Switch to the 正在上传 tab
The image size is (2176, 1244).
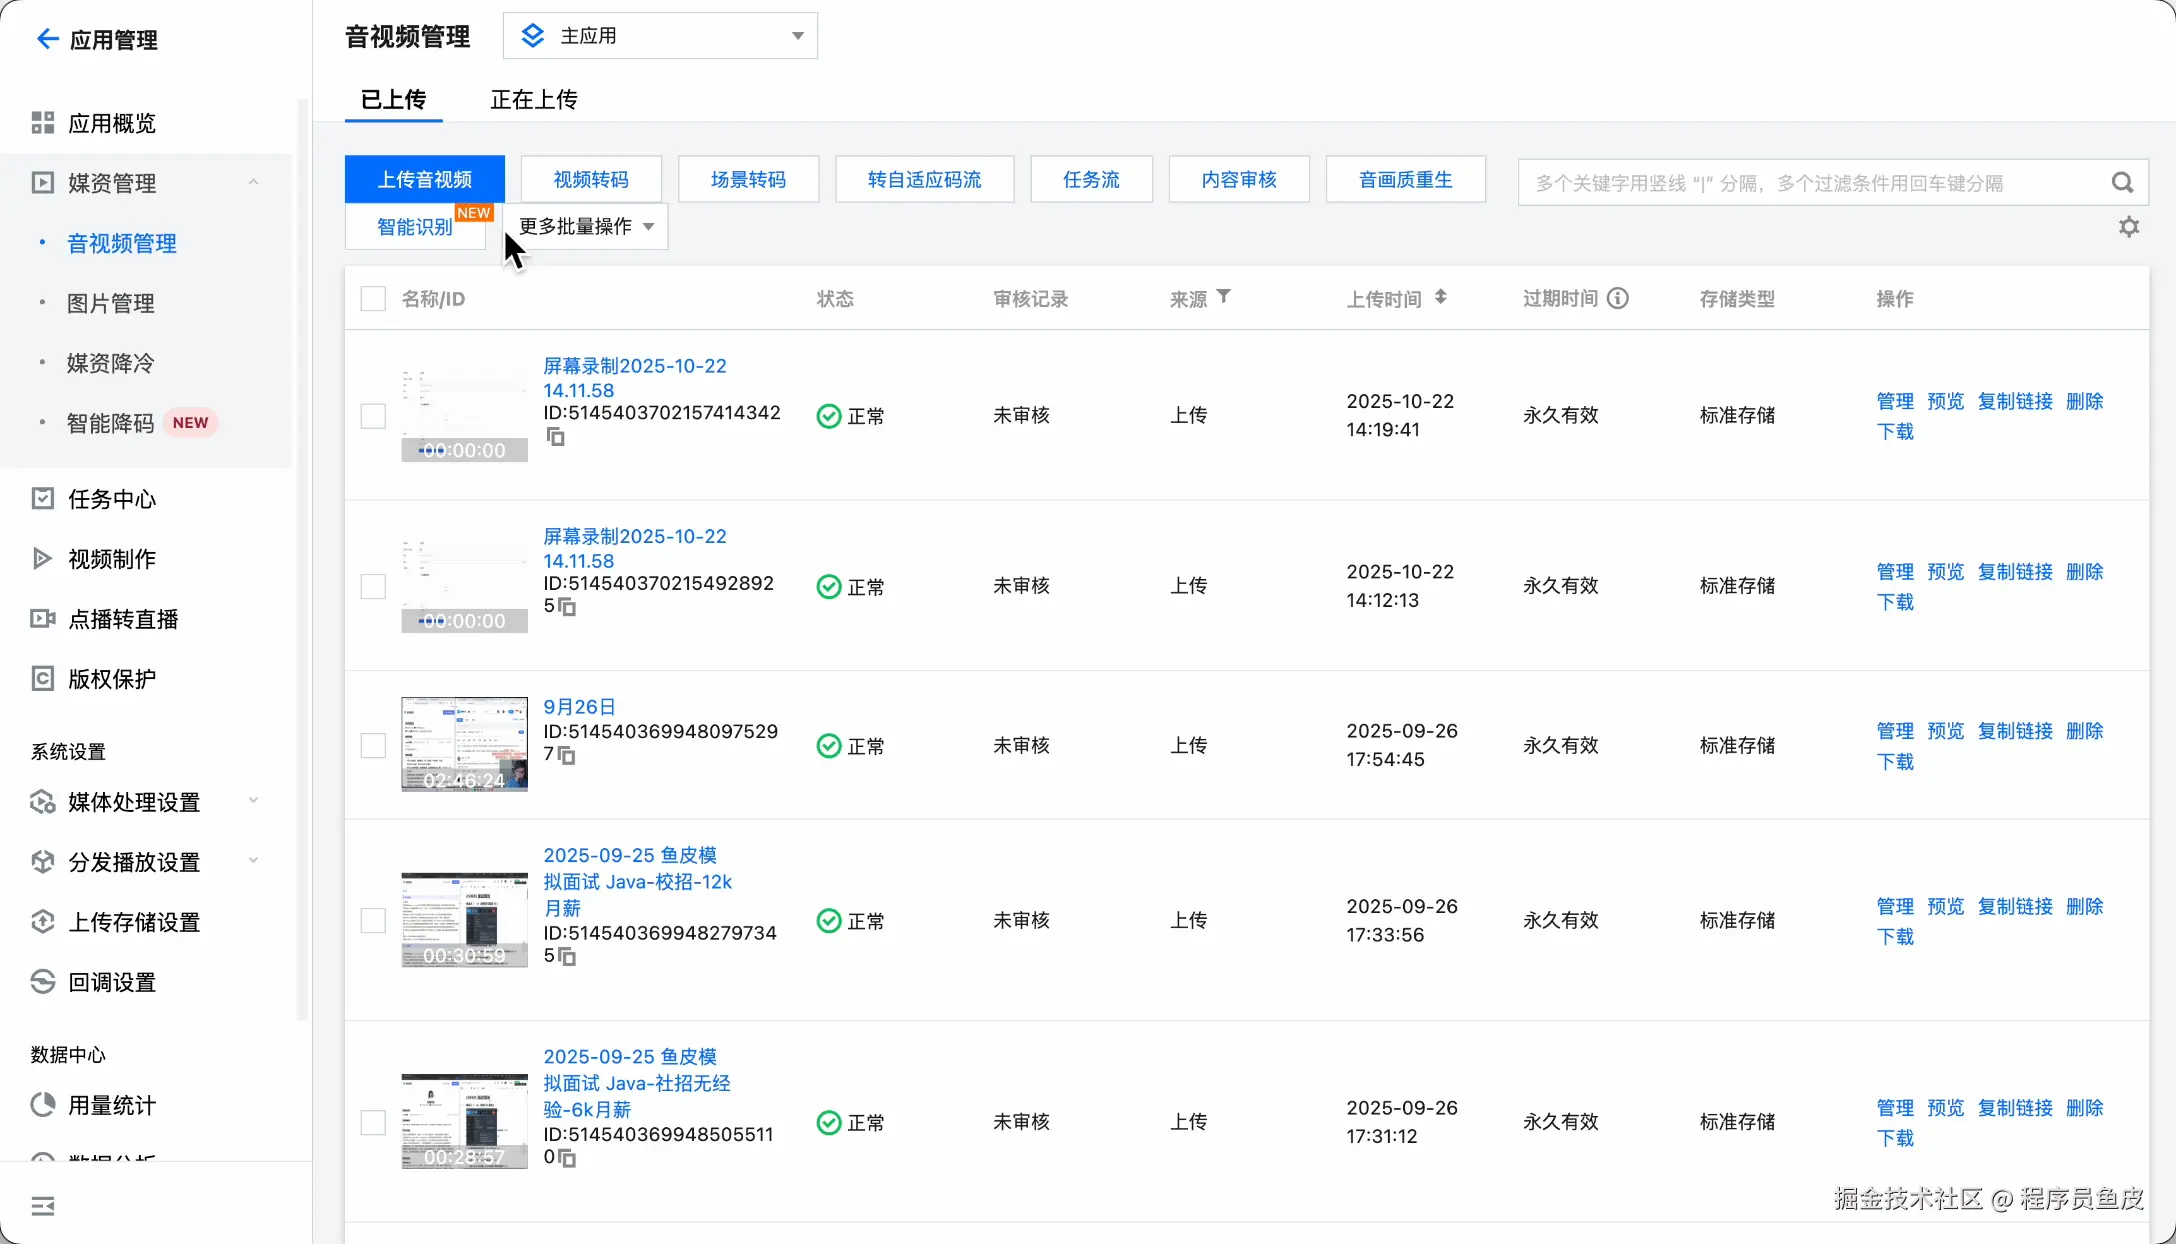[533, 99]
